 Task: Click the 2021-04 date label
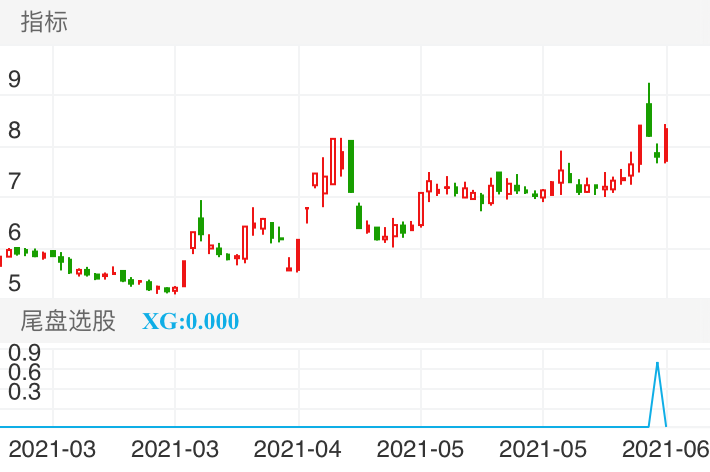click(298, 449)
